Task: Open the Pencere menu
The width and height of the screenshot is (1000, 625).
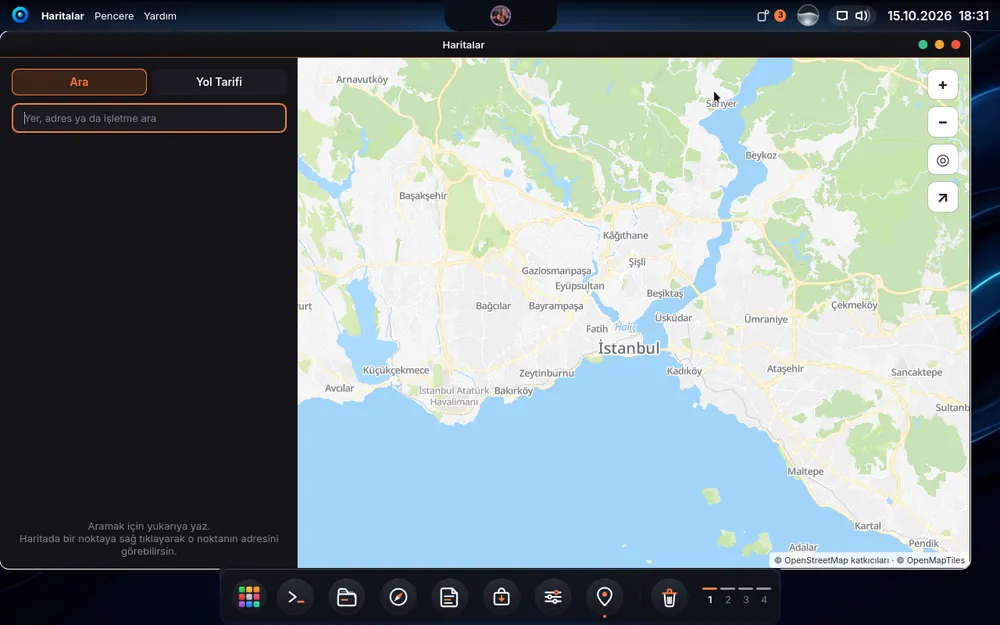Action: click(x=114, y=16)
